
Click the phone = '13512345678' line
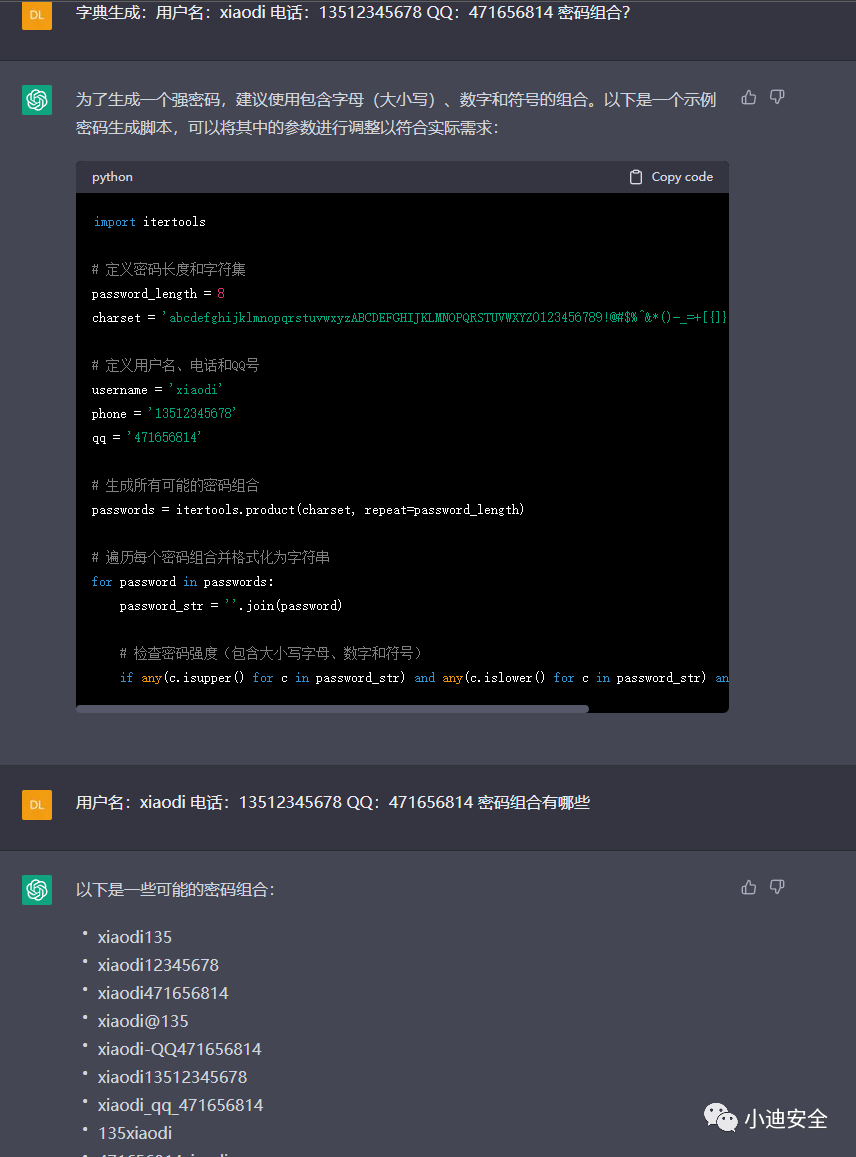pos(164,413)
